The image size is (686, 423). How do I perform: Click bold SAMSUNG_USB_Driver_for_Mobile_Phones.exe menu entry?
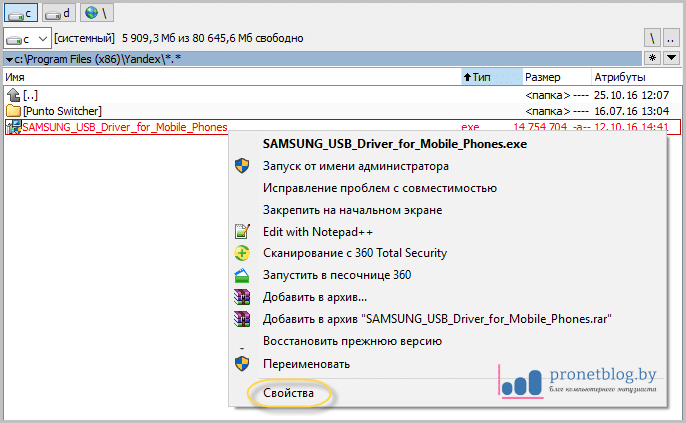click(395, 144)
